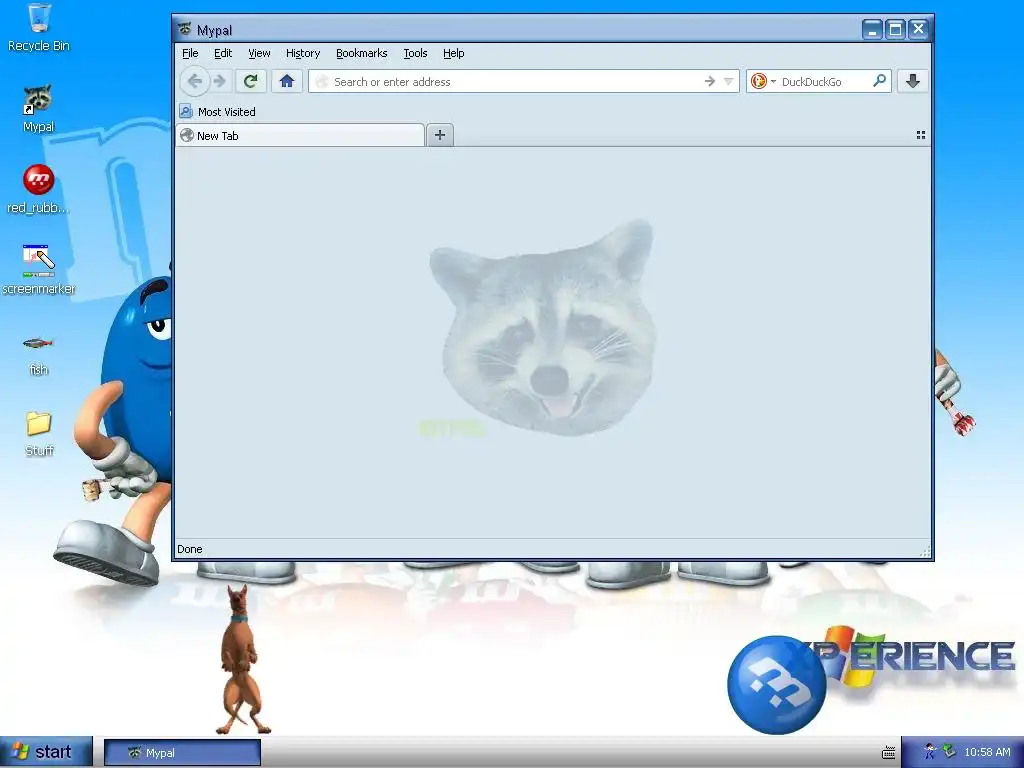Open the Help menu
Screen dimensions: 1024x768
[x=453, y=54]
